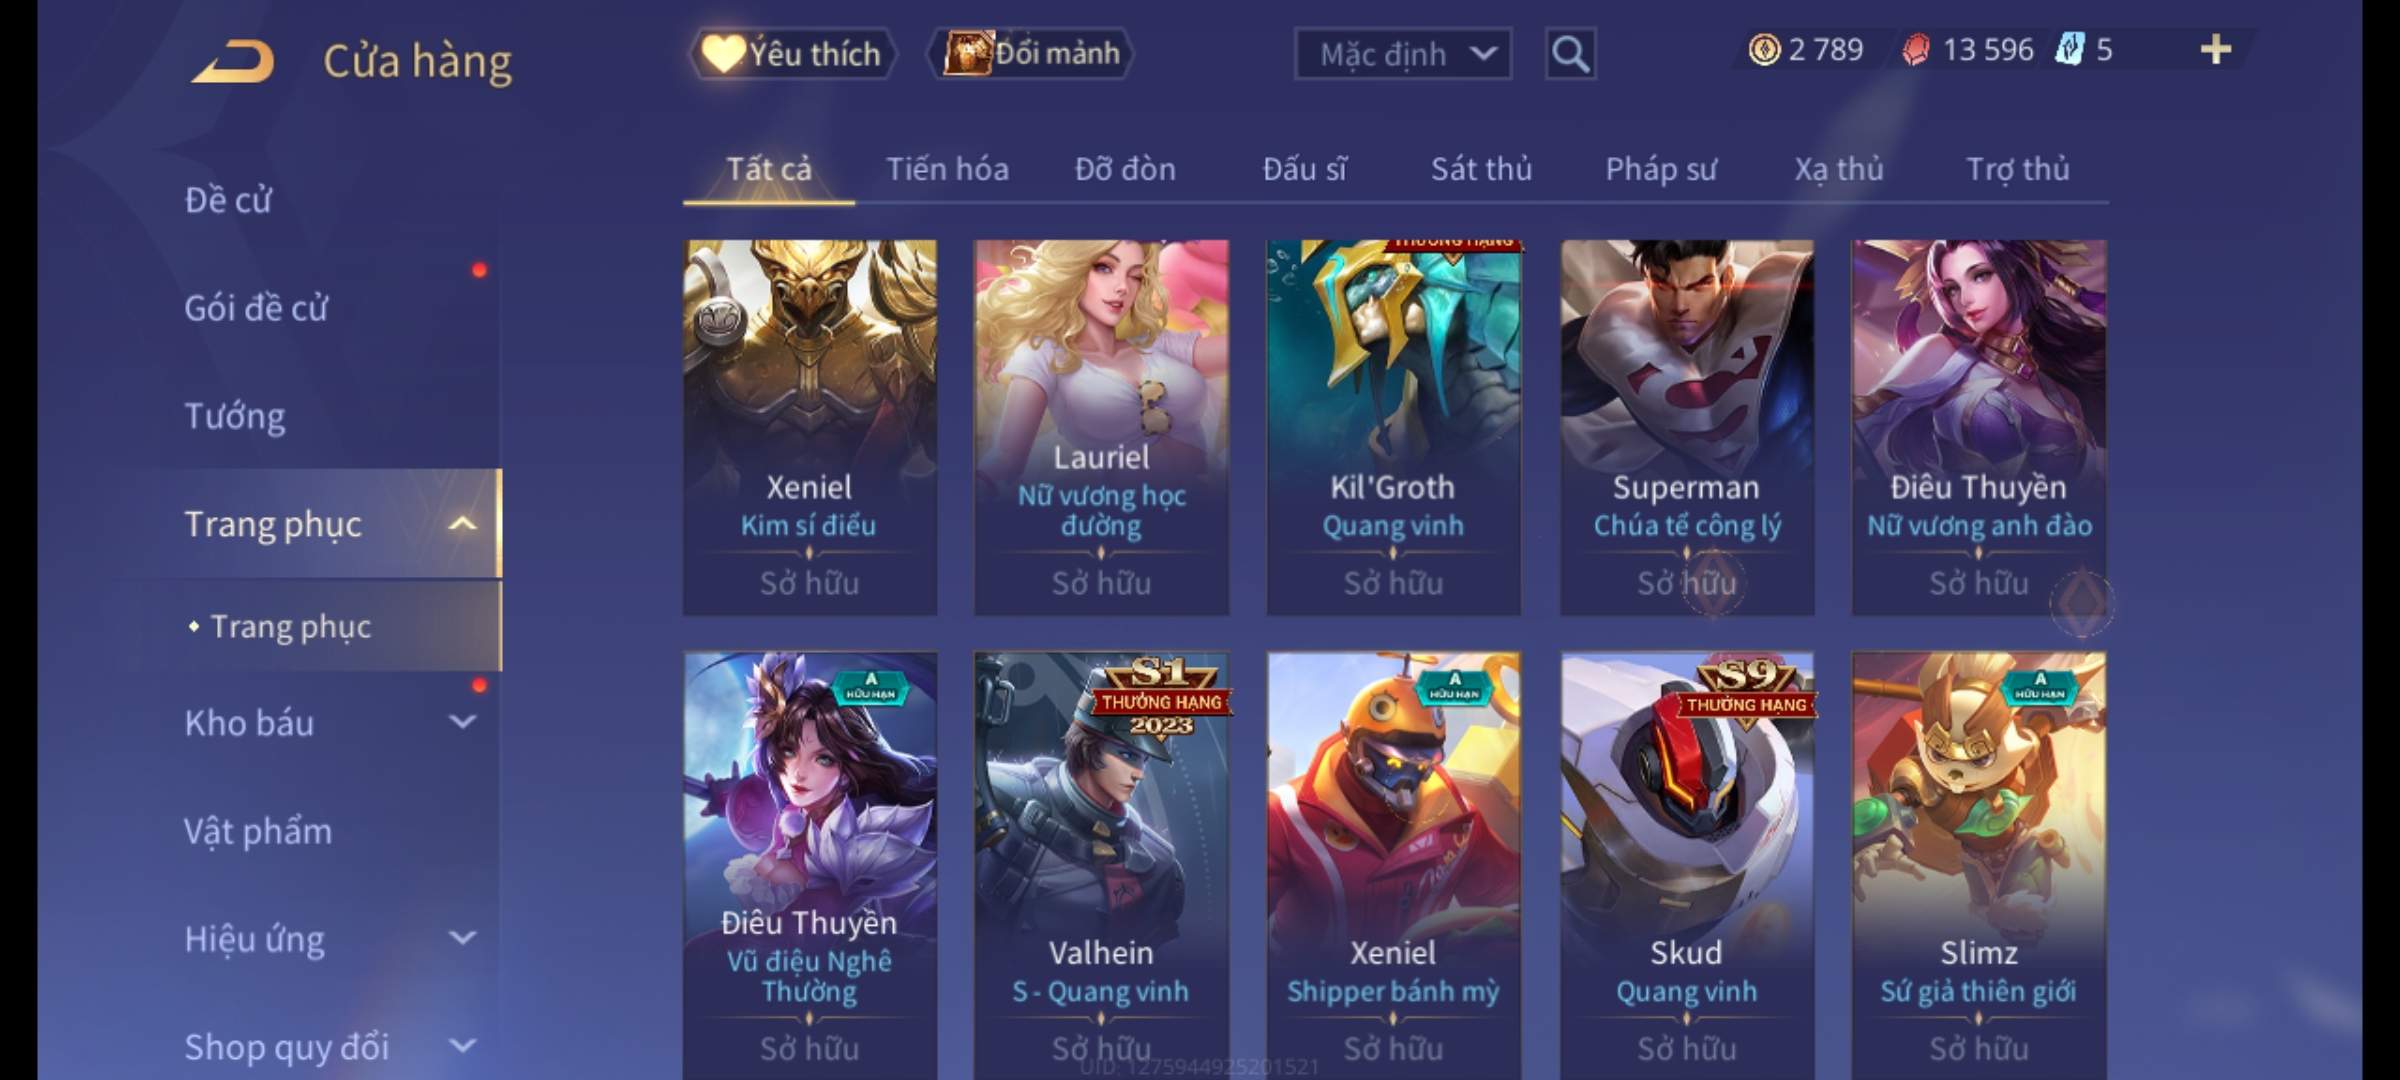Select Lauriel Nữ vương học đường card

tap(1101, 427)
